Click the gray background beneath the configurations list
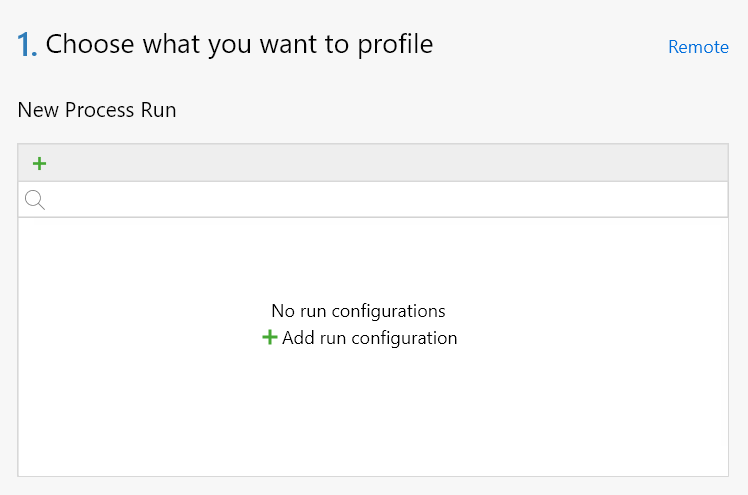Viewport: 748px width, 495px height. tap(372, 486)
